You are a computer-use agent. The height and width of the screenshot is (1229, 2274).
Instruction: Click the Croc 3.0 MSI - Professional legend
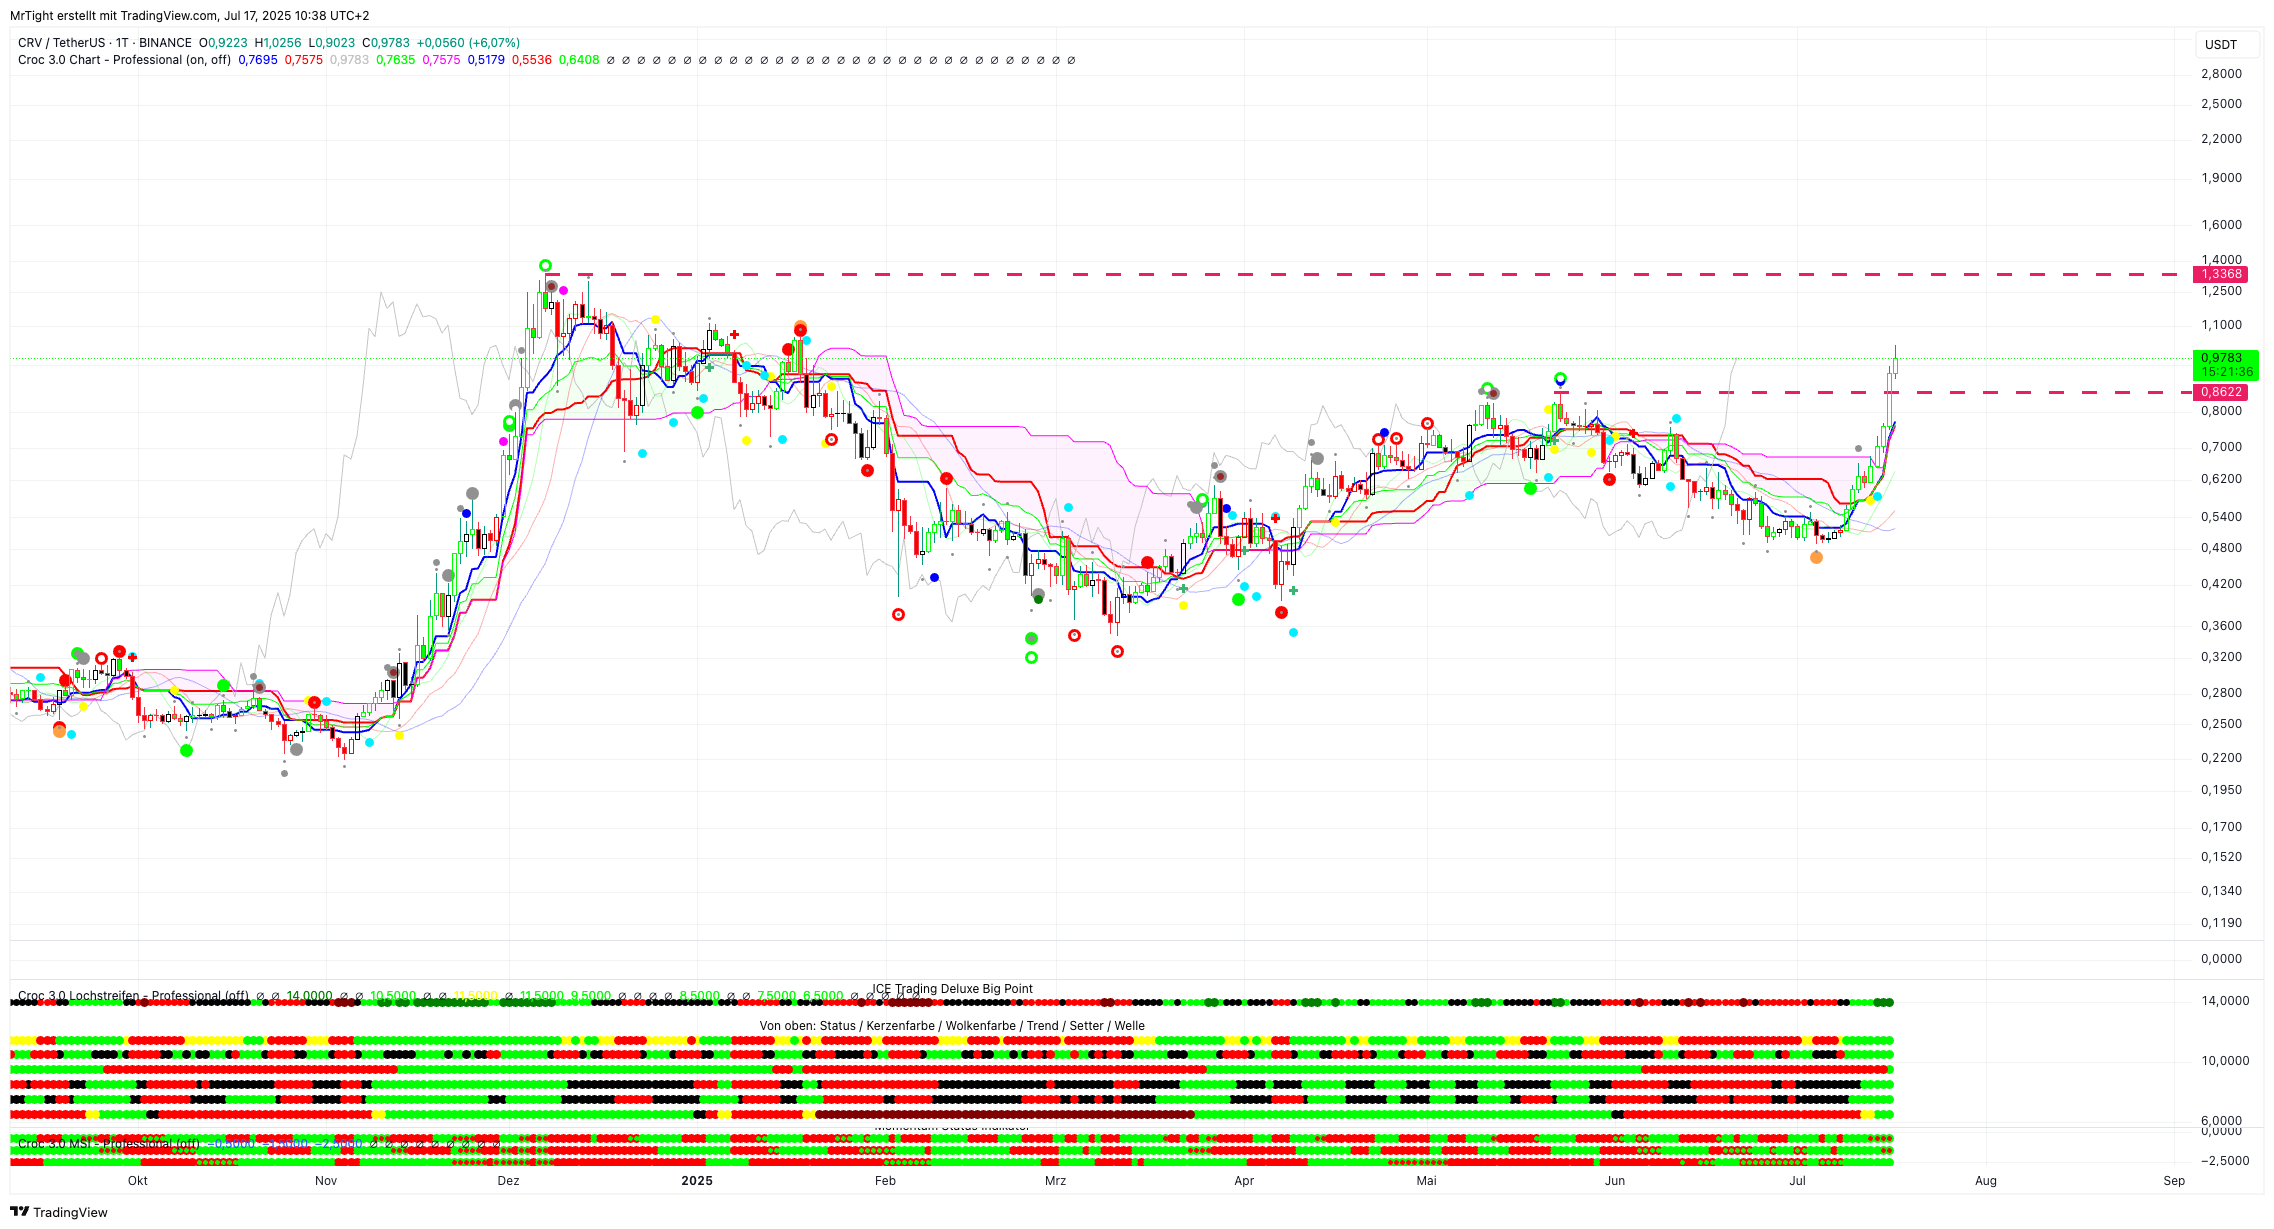coord(108,1144)
